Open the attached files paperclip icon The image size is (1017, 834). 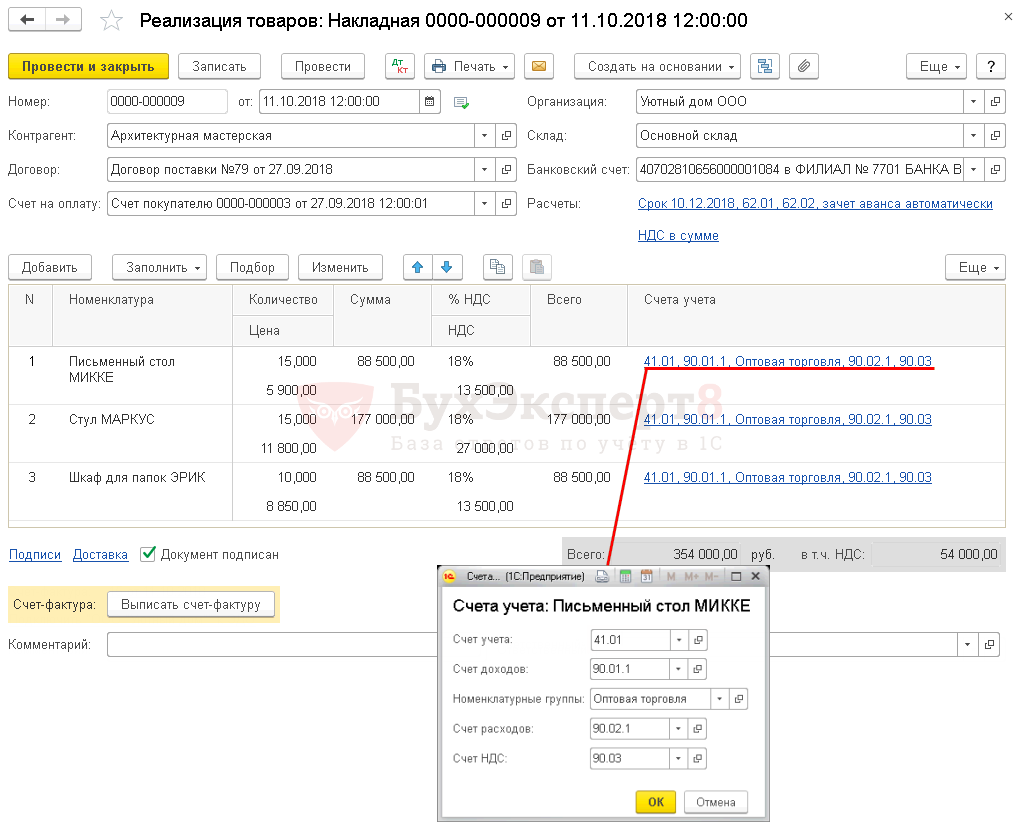[803, 66]
